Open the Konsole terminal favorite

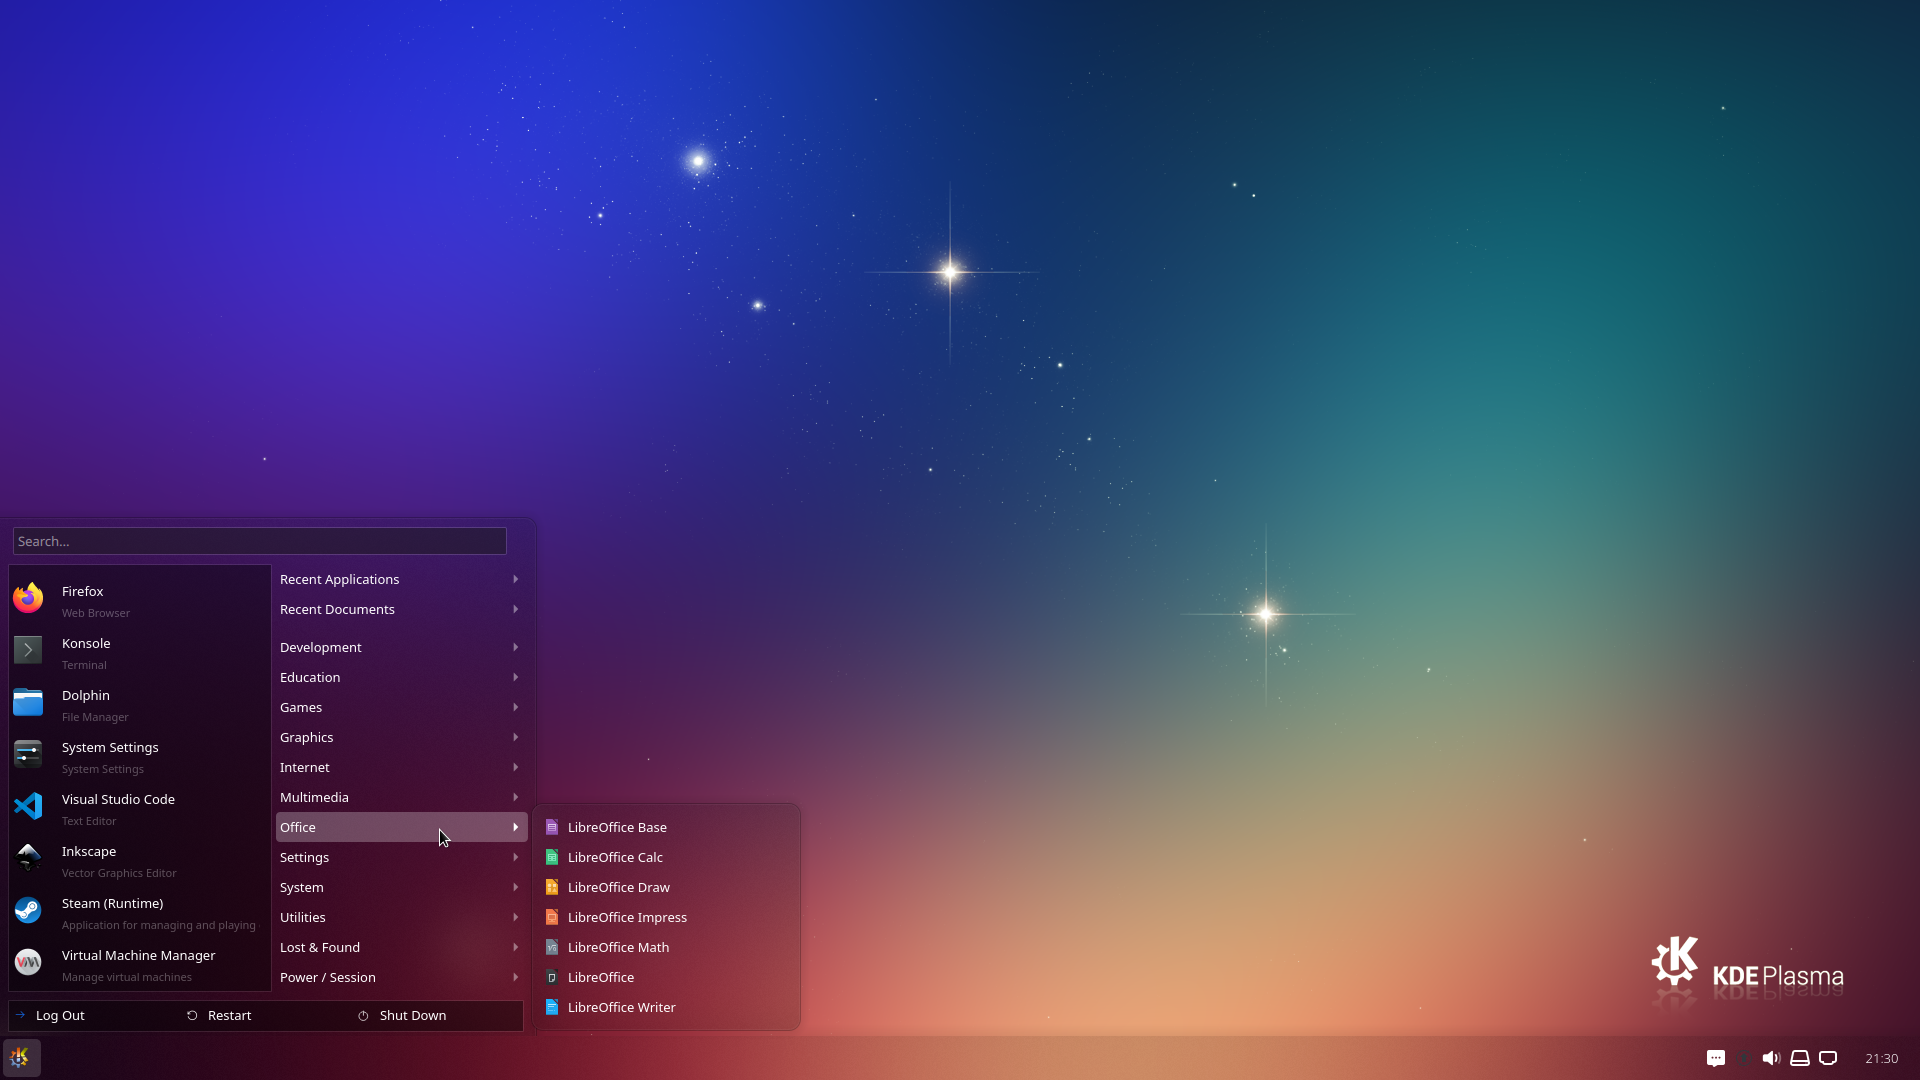(140, 653)
